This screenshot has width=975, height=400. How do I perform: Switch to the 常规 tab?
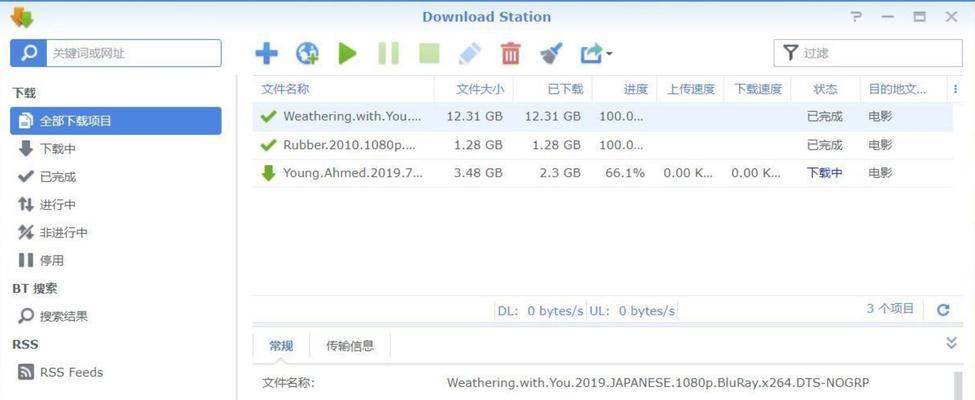click(x=281, y=347)
